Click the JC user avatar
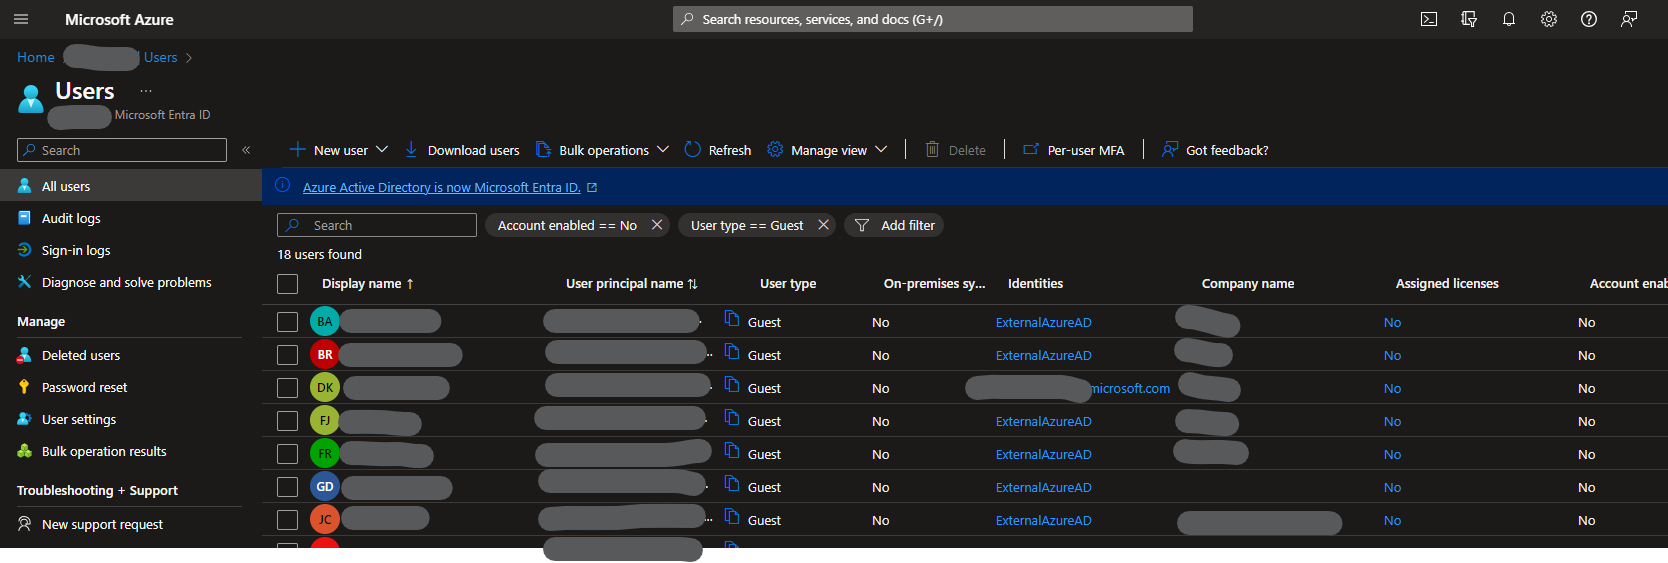Screen dimensions: 1668x563 click(325, 520)
